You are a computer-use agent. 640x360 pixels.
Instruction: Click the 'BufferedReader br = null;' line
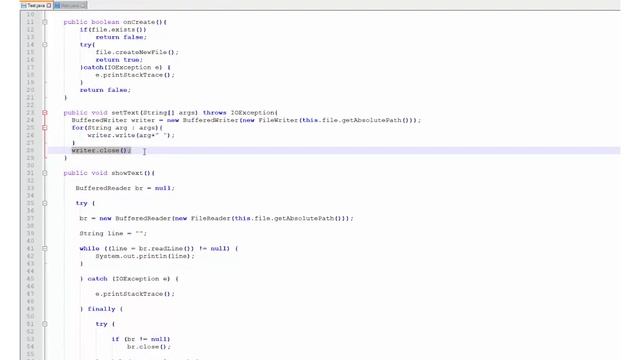coord(125,188)
